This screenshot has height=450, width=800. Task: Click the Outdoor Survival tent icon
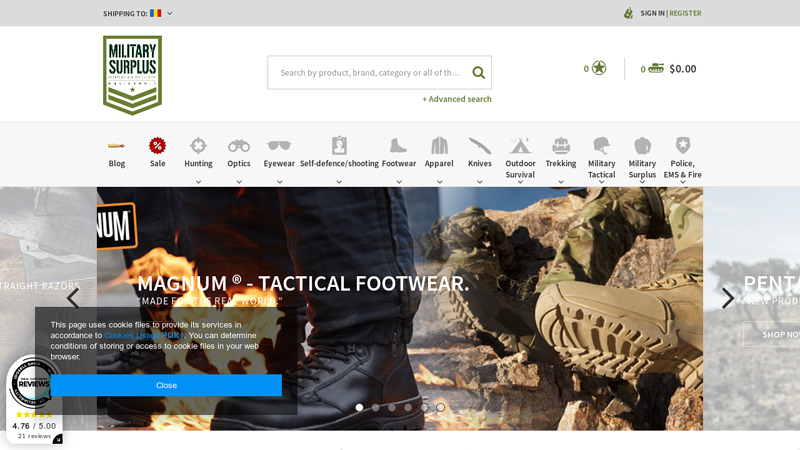(x=520, y=145)
